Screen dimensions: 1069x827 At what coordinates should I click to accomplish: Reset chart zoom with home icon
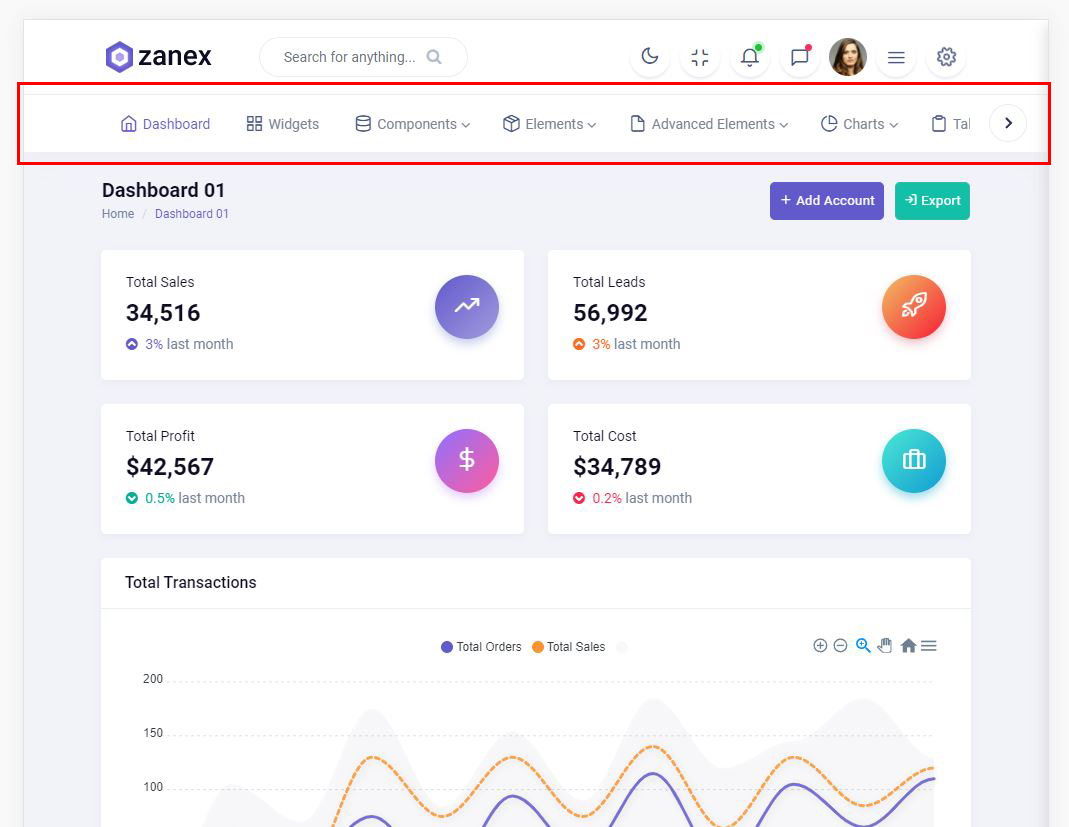pyautogui.click(x=908, y=646)
